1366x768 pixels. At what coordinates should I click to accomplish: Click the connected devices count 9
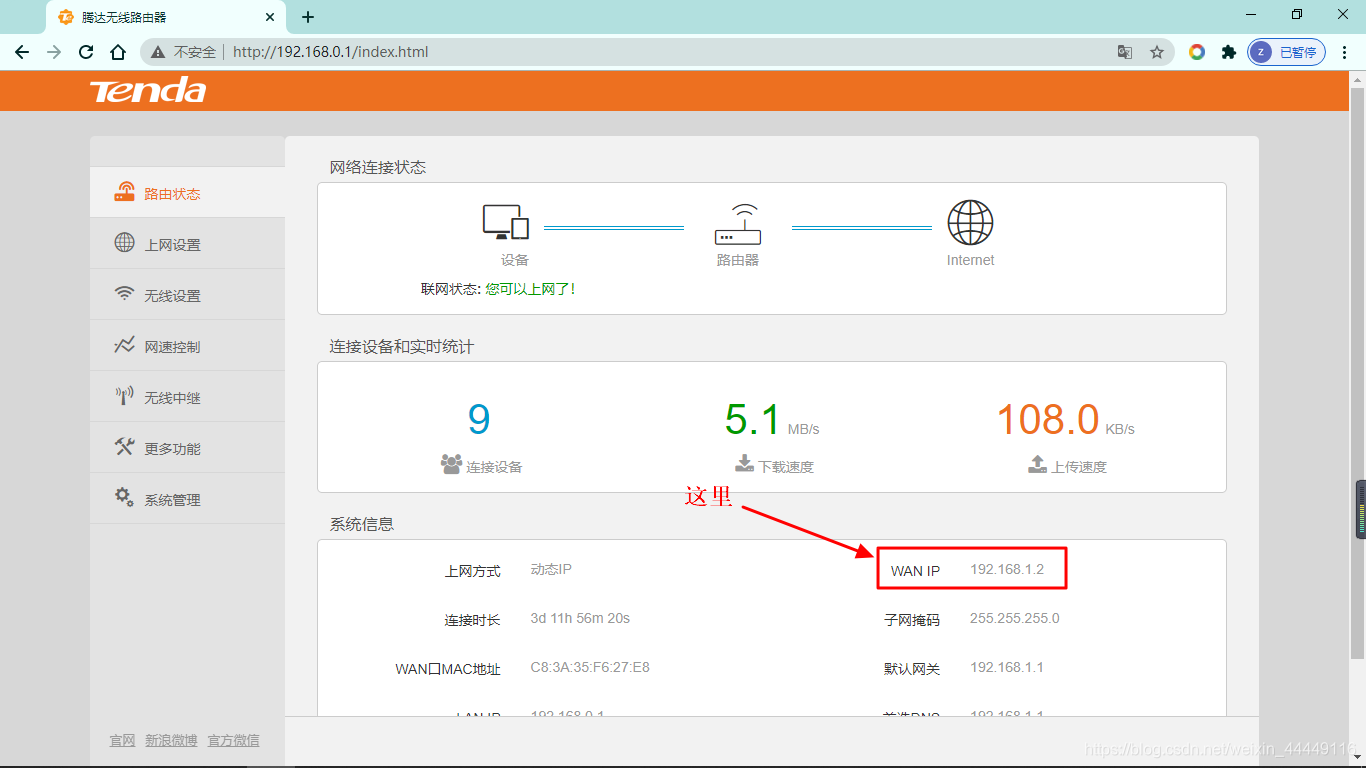click(x=479, y=420)
